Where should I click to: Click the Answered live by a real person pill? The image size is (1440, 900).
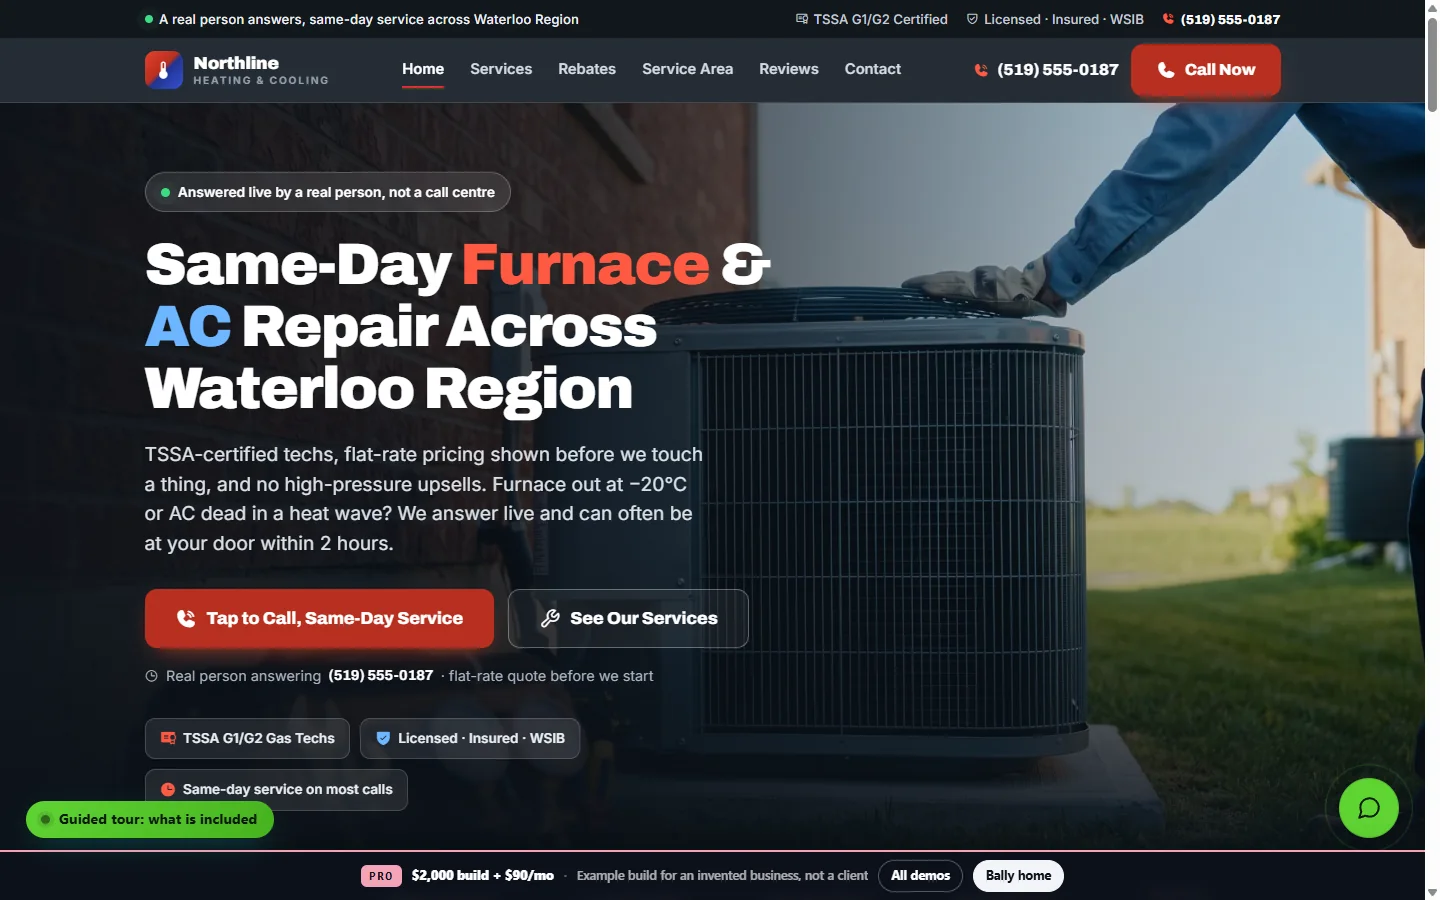pyautogui.click(x=328, y=192)
